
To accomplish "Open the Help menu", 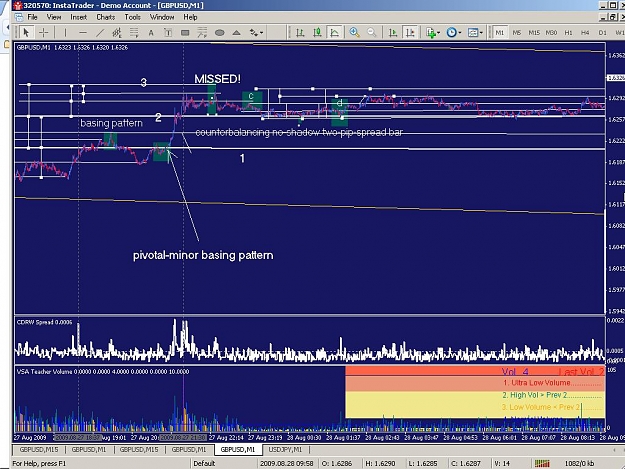I will coord(190,17).
